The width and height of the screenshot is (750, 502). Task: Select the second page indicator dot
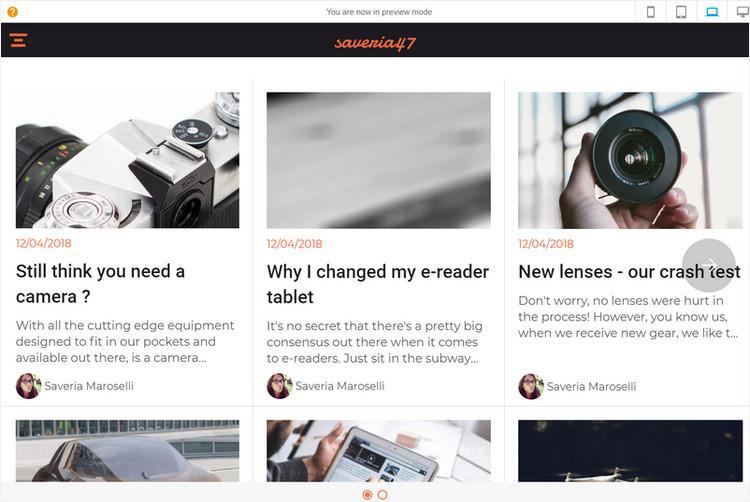(383, 495)
